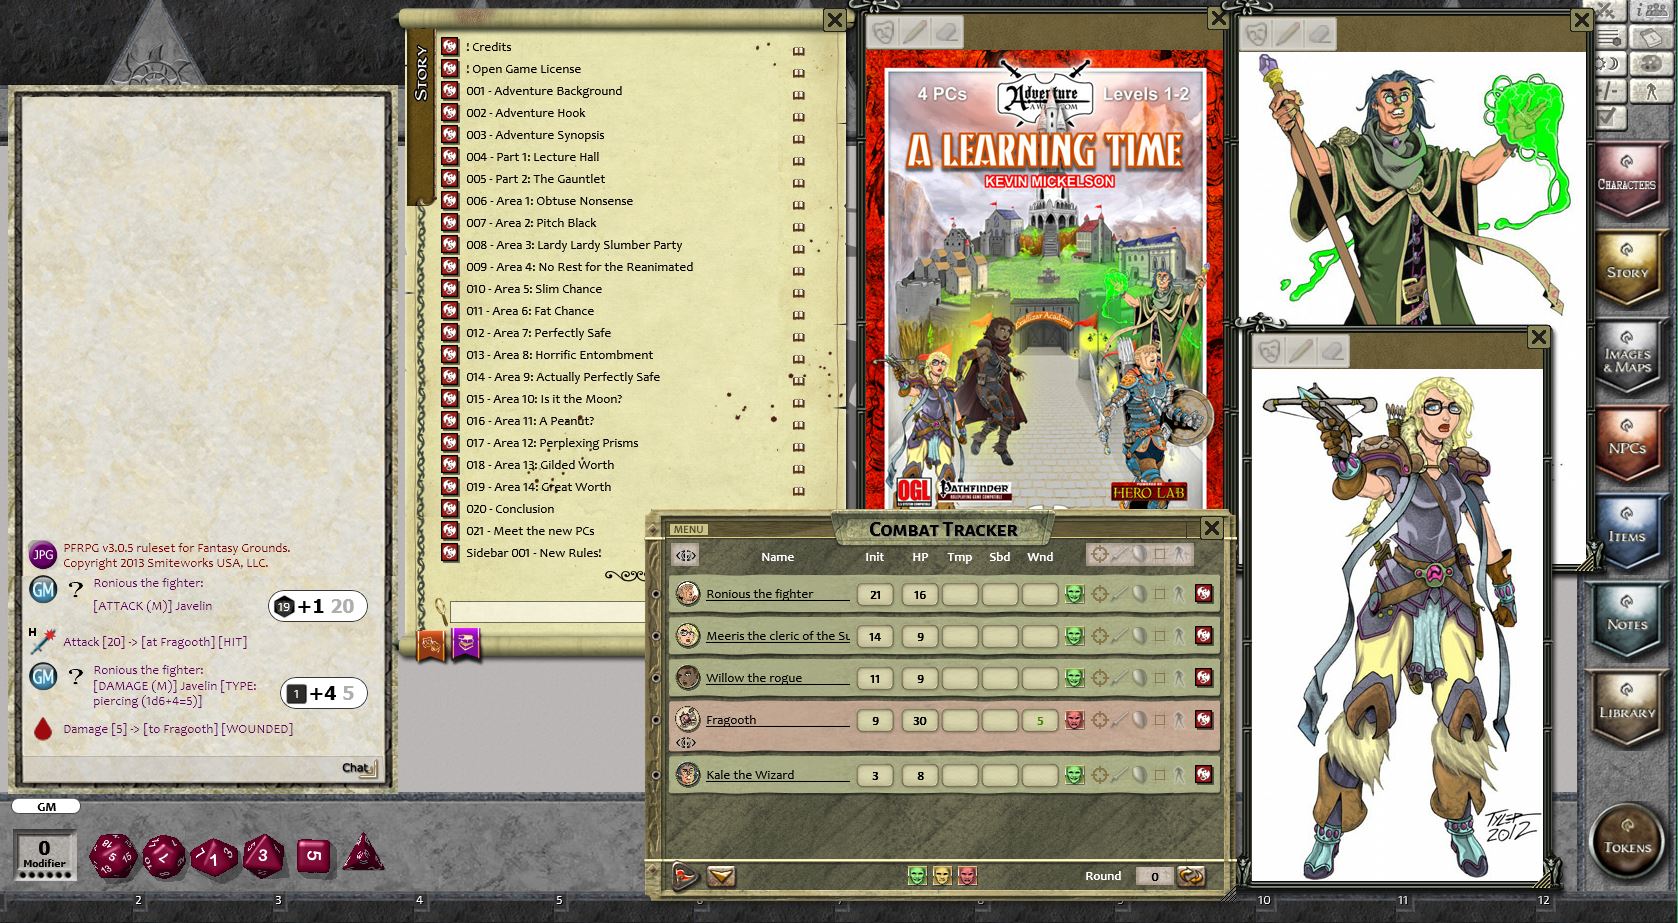Open the Tokens panel in the sidebar

pyautogui.click(x=1628, y=845)
